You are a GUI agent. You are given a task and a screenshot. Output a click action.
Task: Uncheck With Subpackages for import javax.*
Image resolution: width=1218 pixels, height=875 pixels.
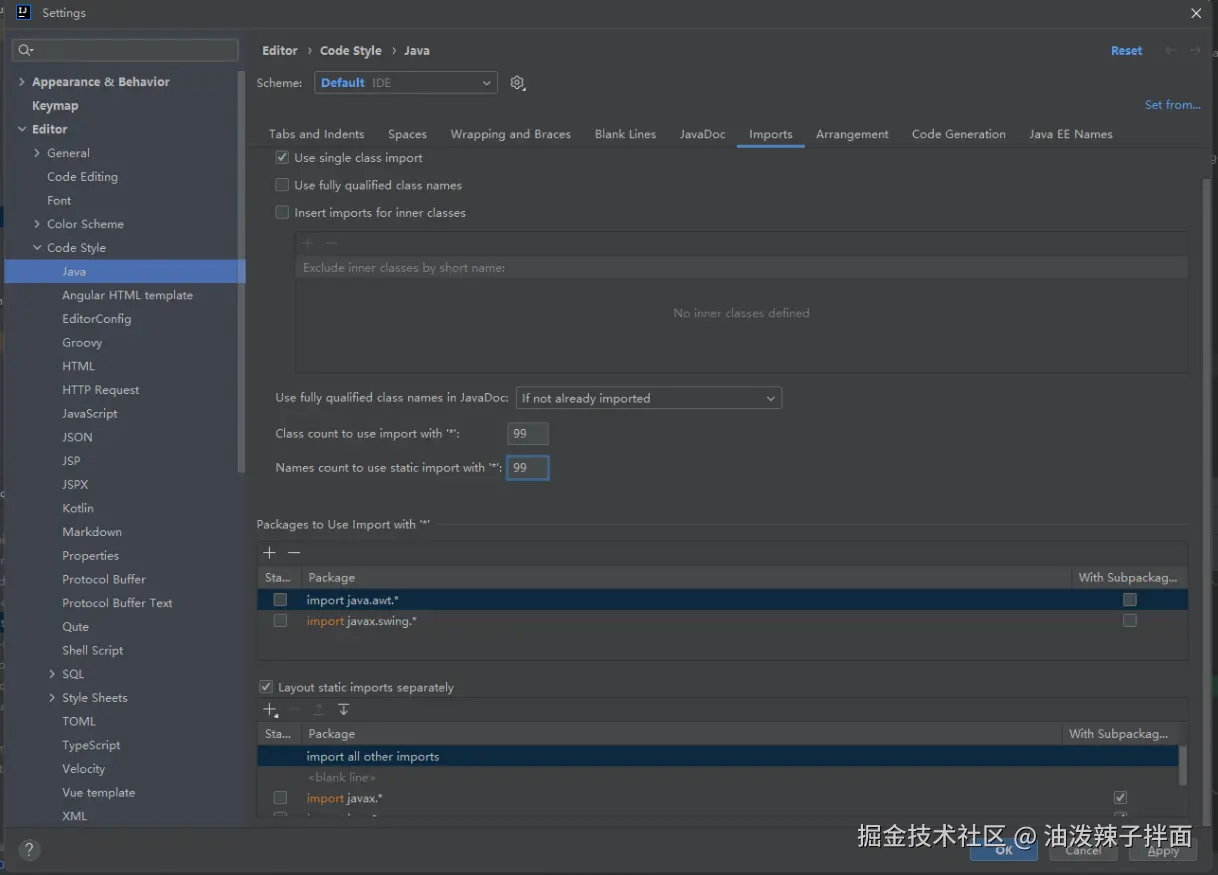point(1120,798)
